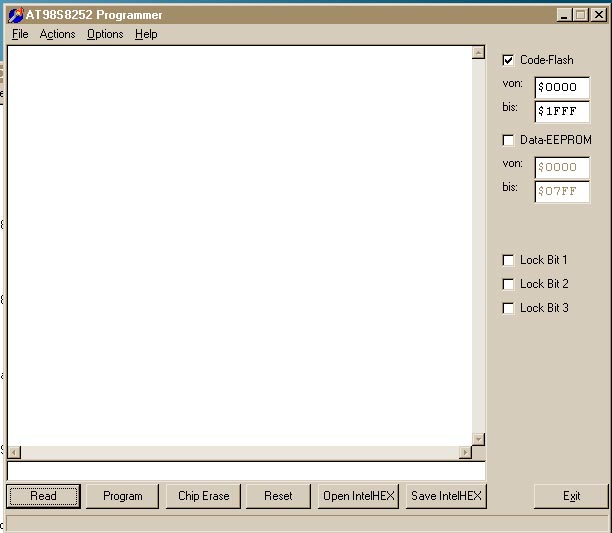Maximize the Programmer window
Screen dimensions: 612x533
581,15
